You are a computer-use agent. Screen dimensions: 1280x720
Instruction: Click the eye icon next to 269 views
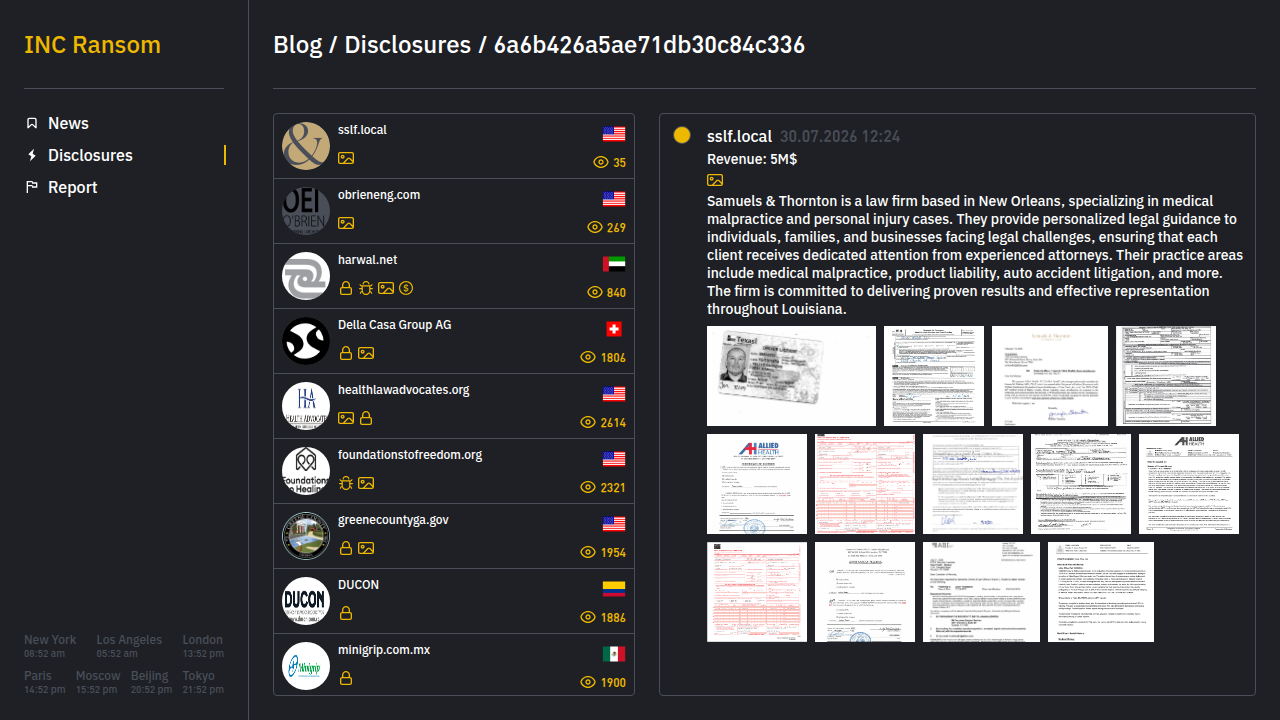(595, 227)
